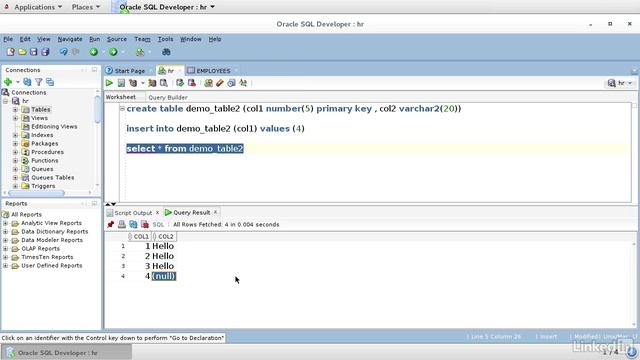The width and height of the screenshot is (640, 360).
Task: Click the Run Statement green triangle icon
Action: pyautogui.click(x=109, y=83)
